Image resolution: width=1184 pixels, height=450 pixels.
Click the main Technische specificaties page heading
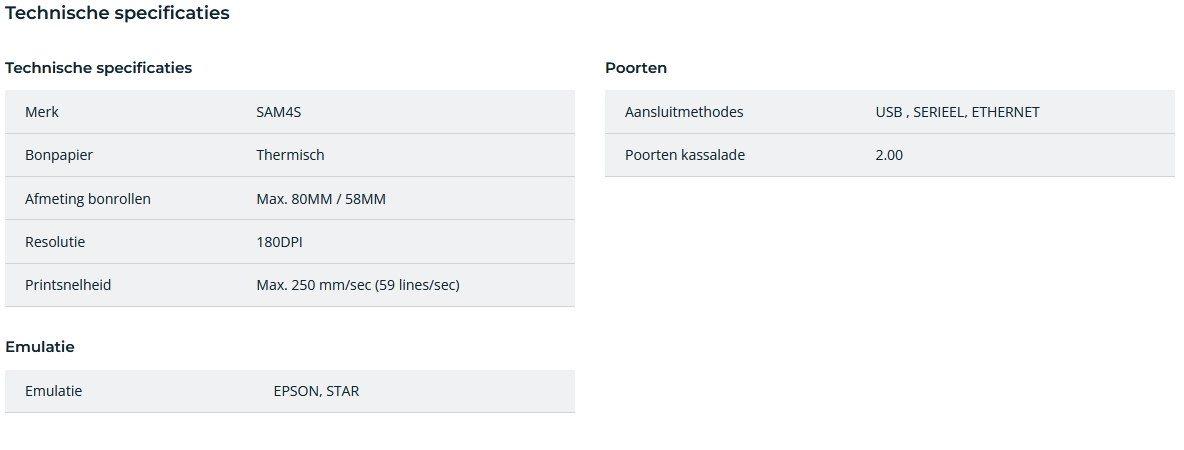click(117, 13)
